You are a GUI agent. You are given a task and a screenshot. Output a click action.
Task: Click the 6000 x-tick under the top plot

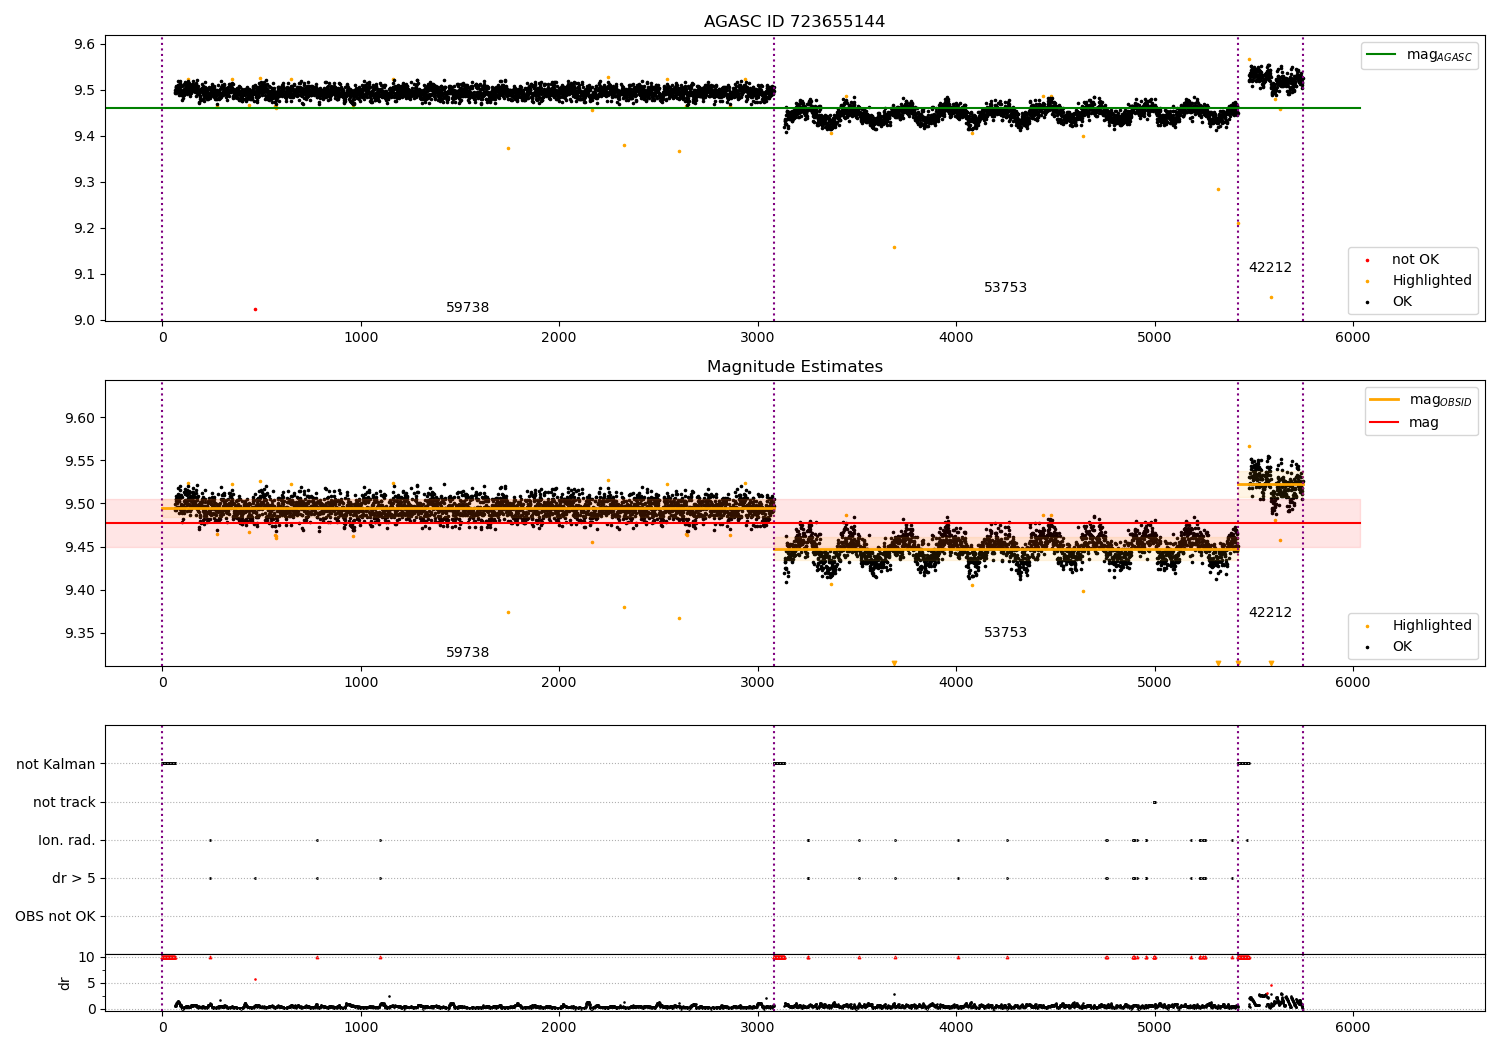[1352, 337]
